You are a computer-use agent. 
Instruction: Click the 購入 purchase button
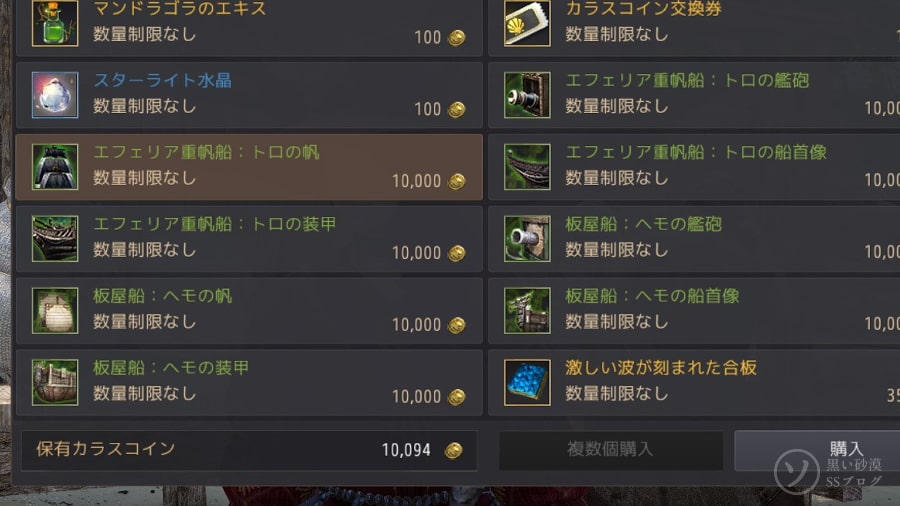pyautogui.click(x=817, y=450)
